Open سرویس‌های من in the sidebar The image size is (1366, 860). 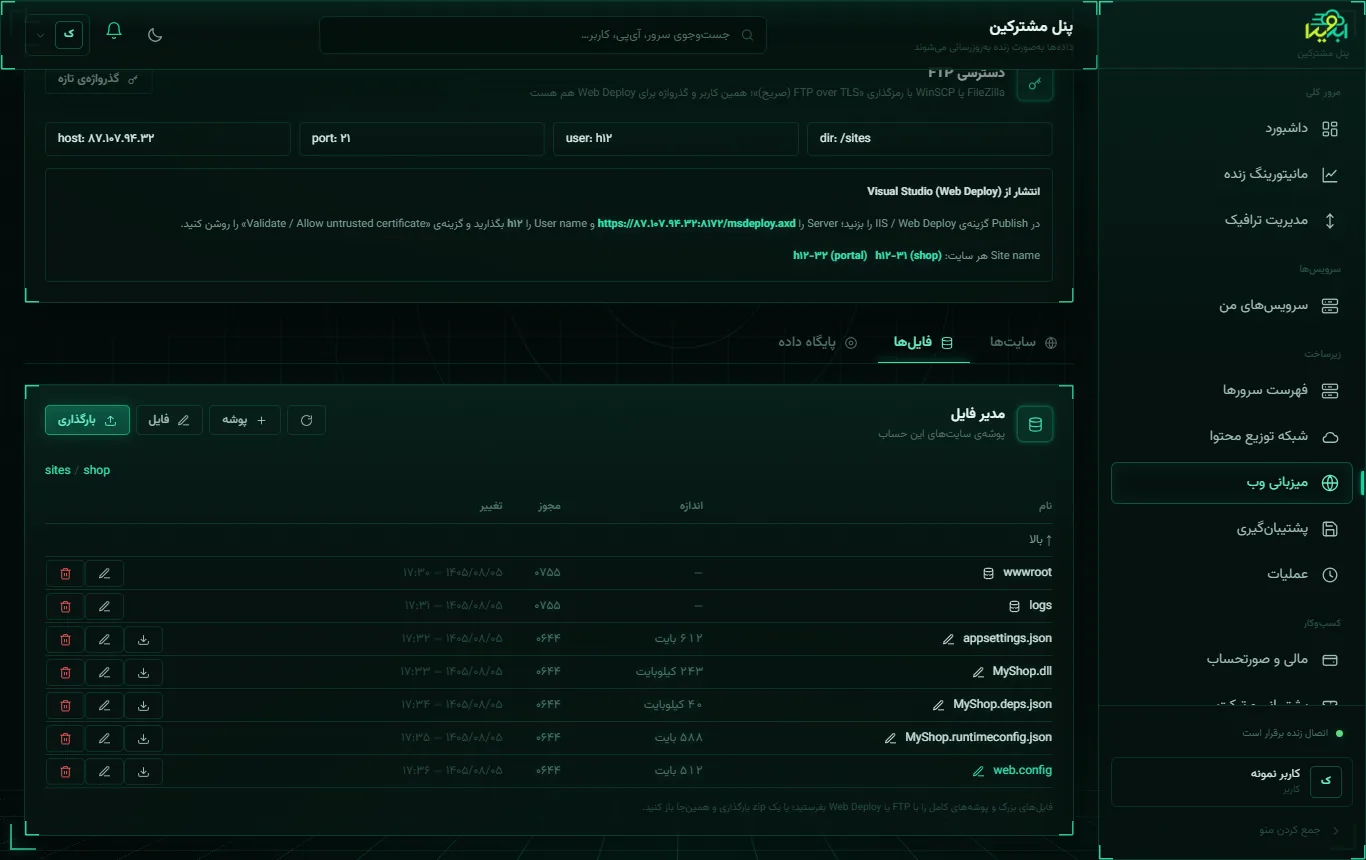(x=1232, y=305)
